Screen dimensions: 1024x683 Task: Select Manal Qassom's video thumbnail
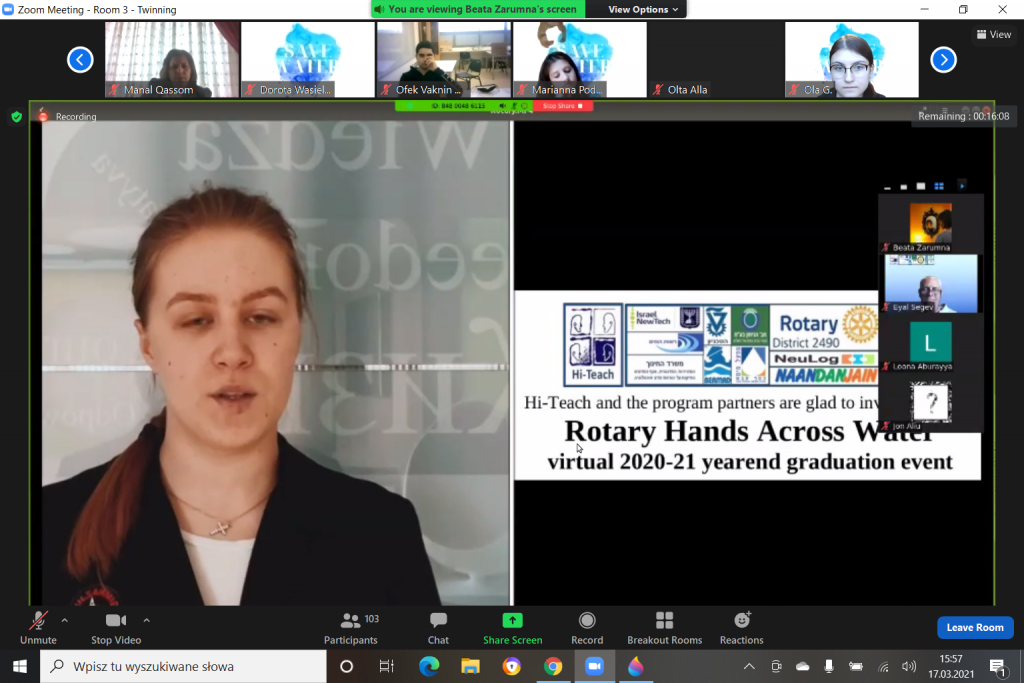[172, 59]
